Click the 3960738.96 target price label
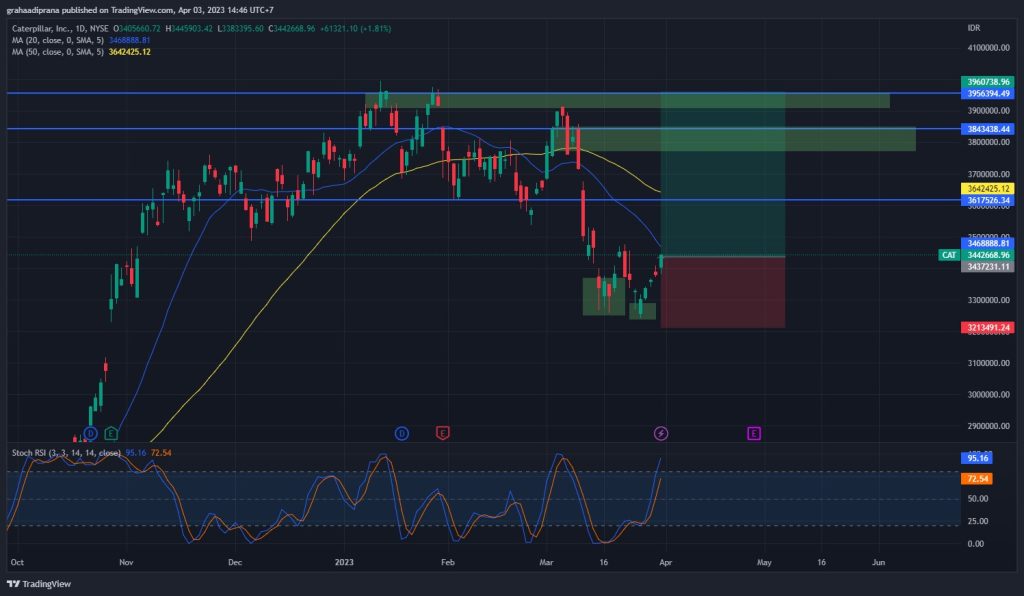Viewport: 1024px width, 596px height. tap(987, 82)
